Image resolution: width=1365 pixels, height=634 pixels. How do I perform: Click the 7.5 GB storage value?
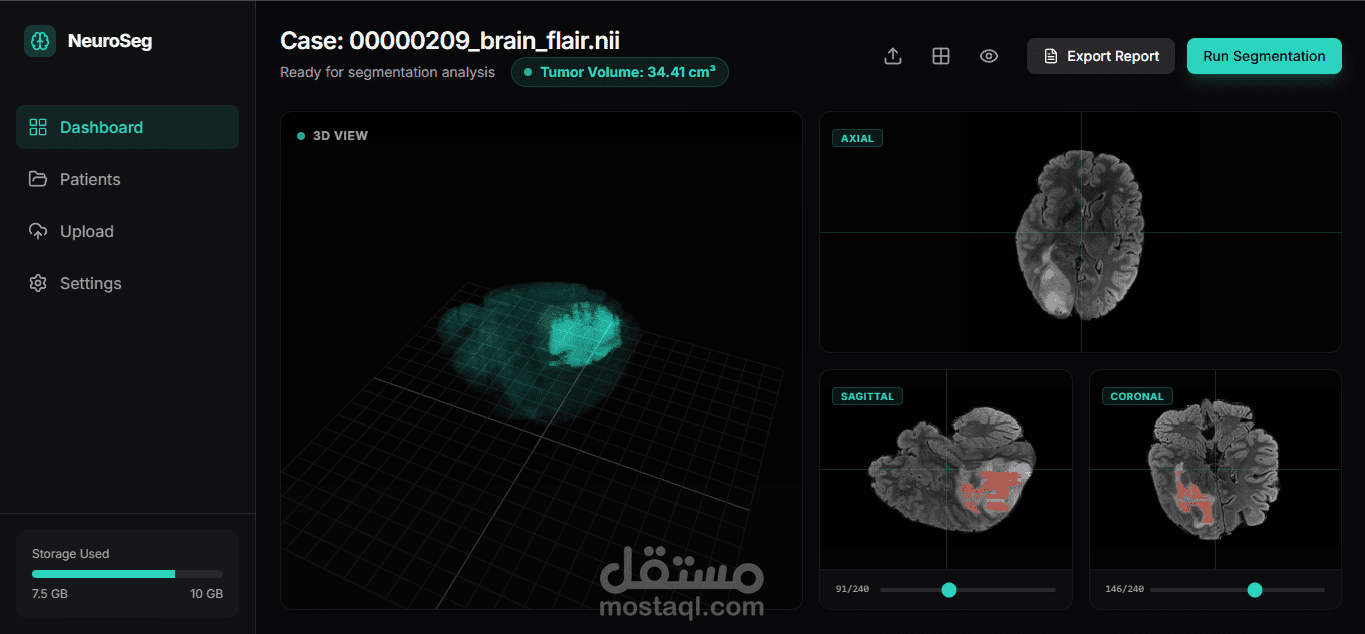[x=50, y=594]
